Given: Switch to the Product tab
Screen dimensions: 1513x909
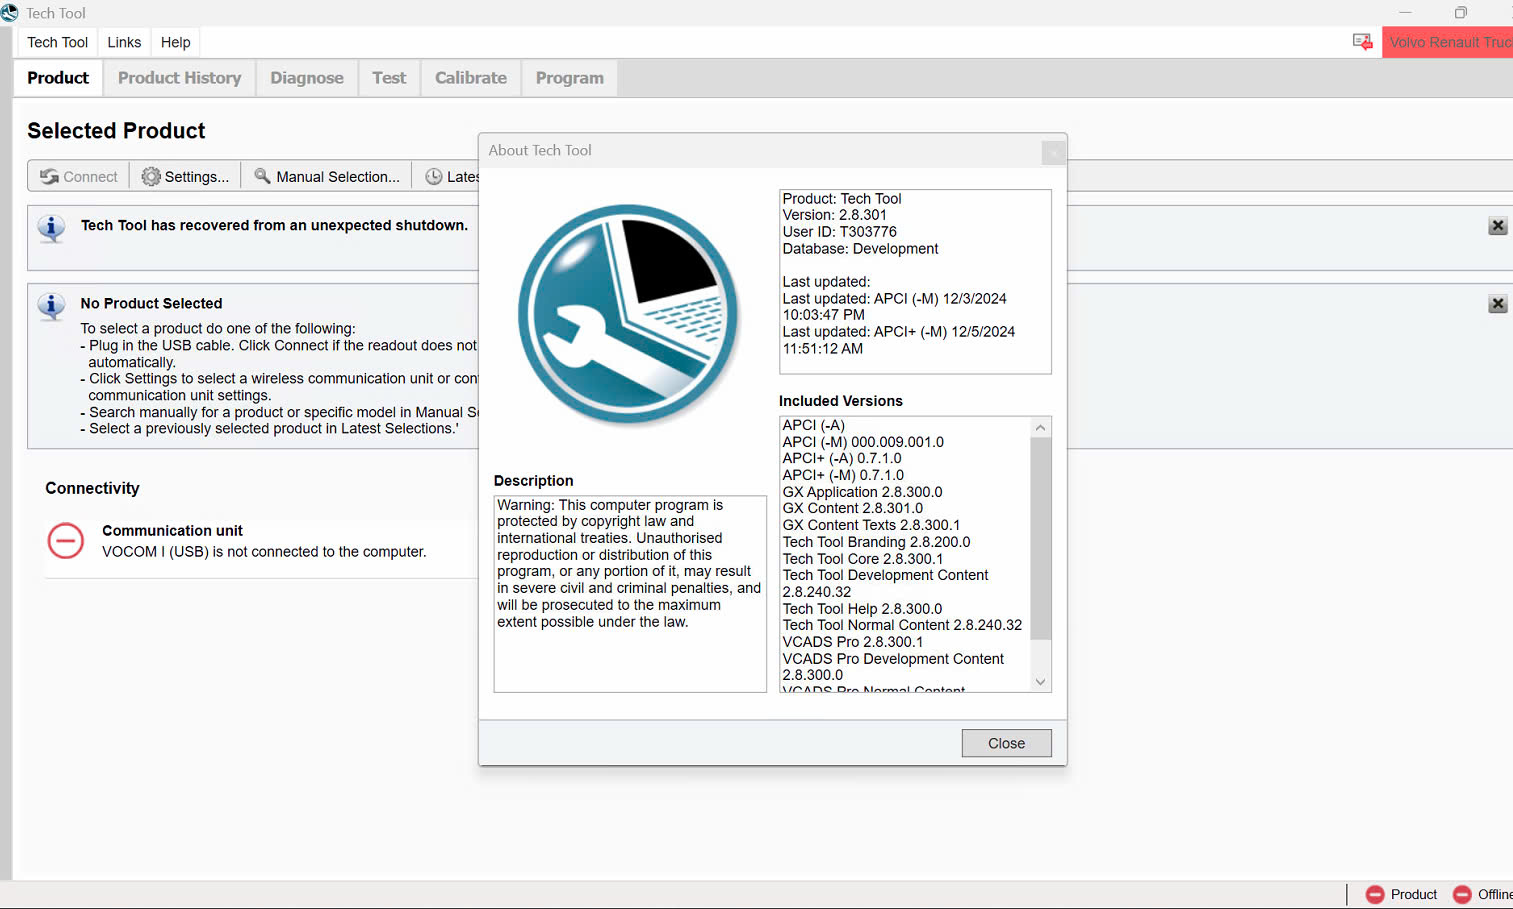Looking at the screenshot, I should (58, 78).
